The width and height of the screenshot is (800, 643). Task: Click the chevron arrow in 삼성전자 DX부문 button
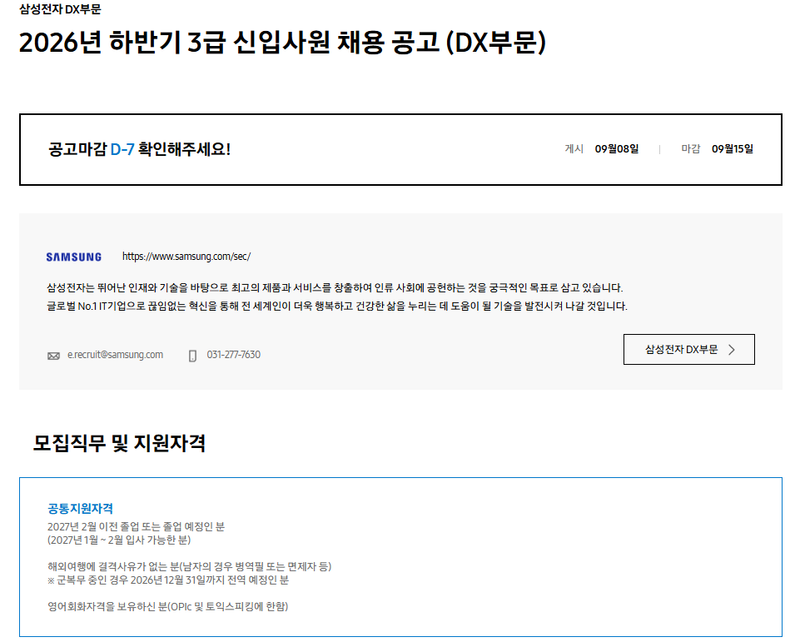[x=732, y=350]
